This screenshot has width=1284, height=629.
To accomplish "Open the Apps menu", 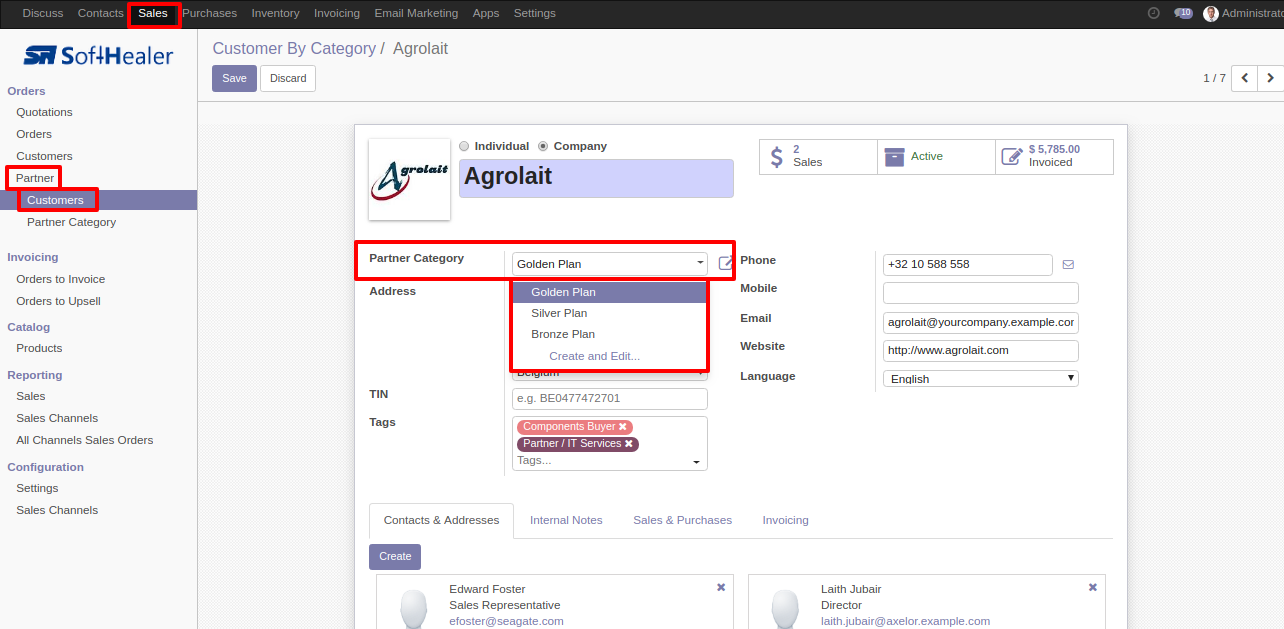I will pyautogui.click(x=486, y=13).
